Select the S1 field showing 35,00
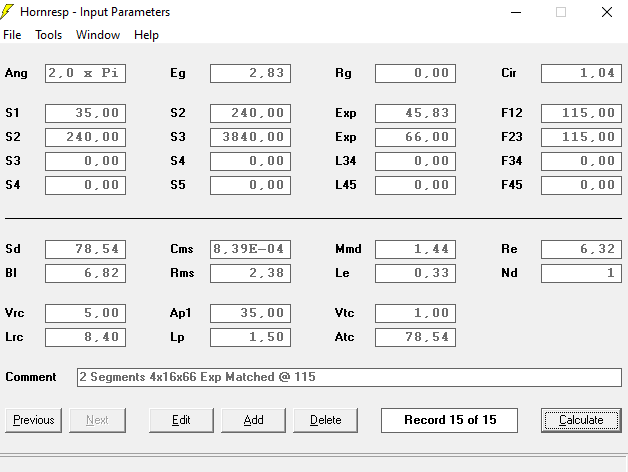628x472 pixels. click(85, 113)
